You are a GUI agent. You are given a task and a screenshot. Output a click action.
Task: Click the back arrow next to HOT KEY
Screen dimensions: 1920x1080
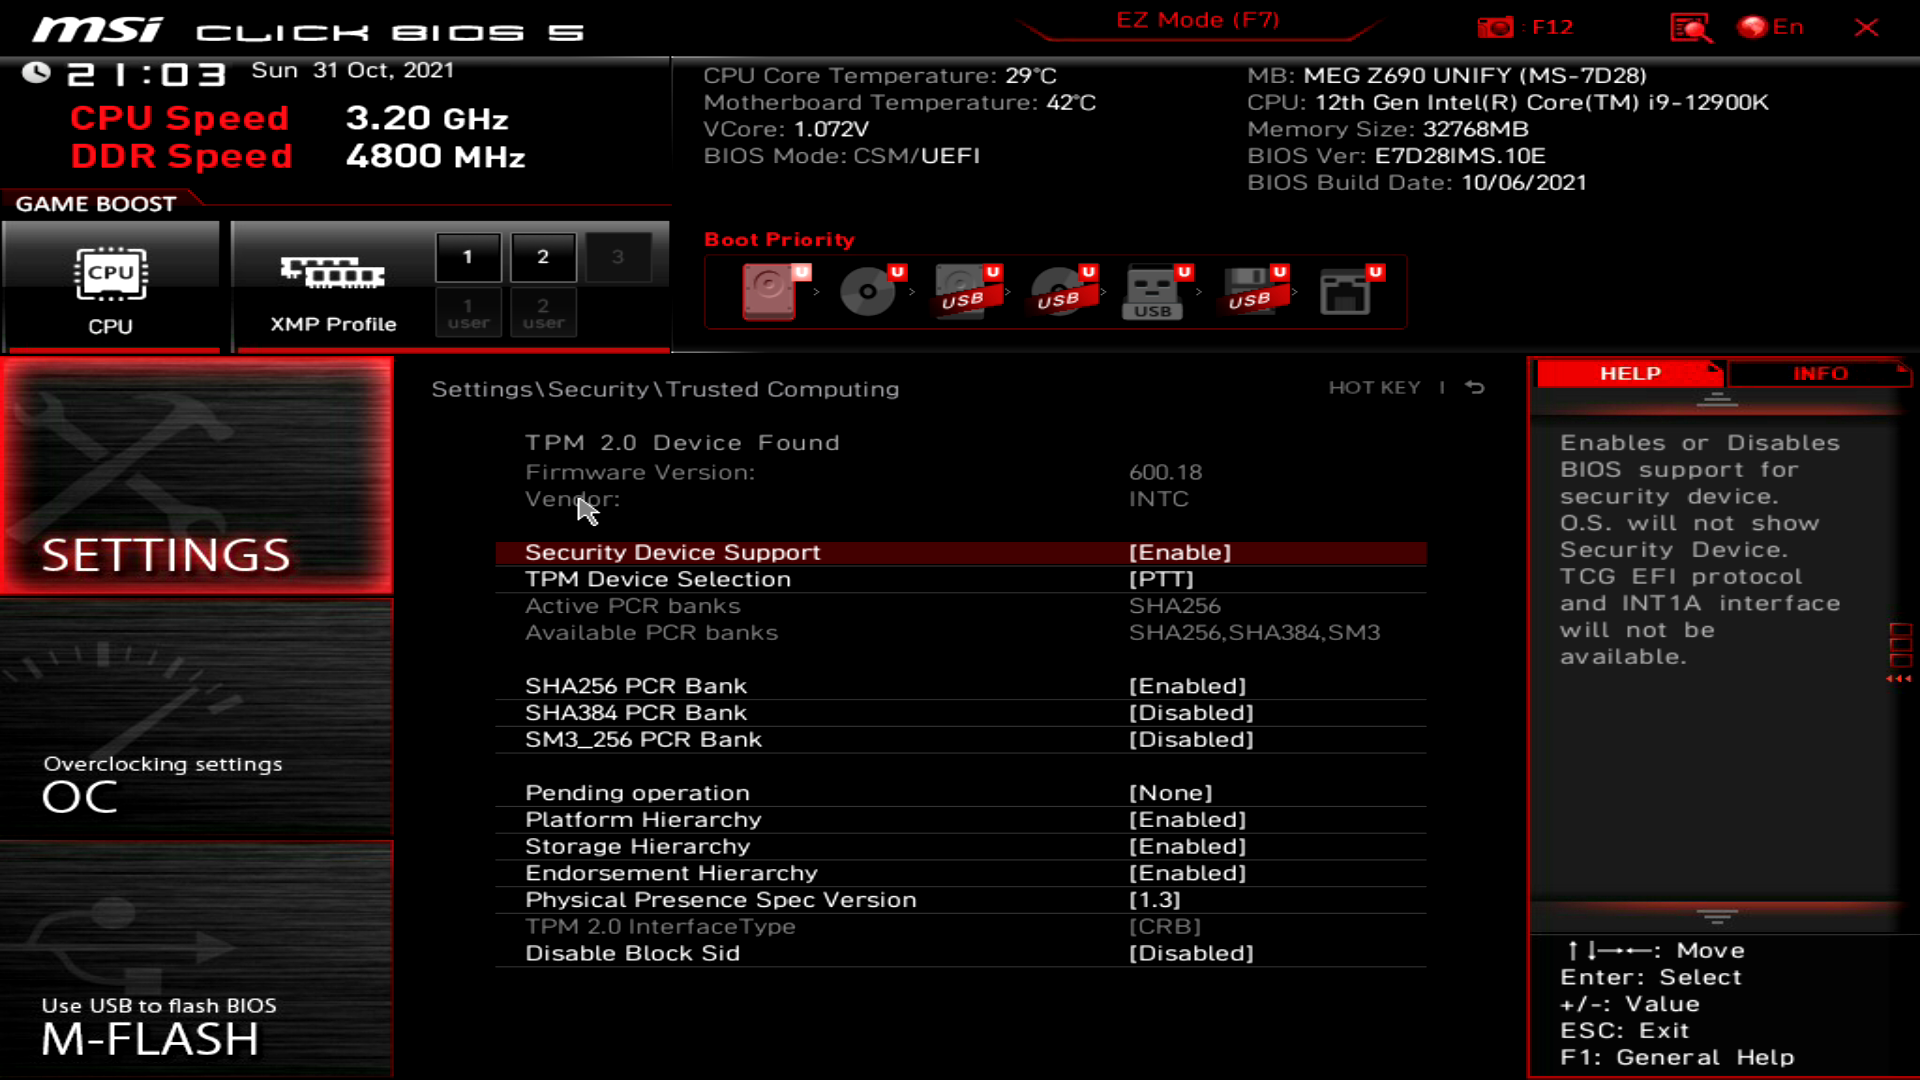pyautogui.click(x=1475, y=388)
